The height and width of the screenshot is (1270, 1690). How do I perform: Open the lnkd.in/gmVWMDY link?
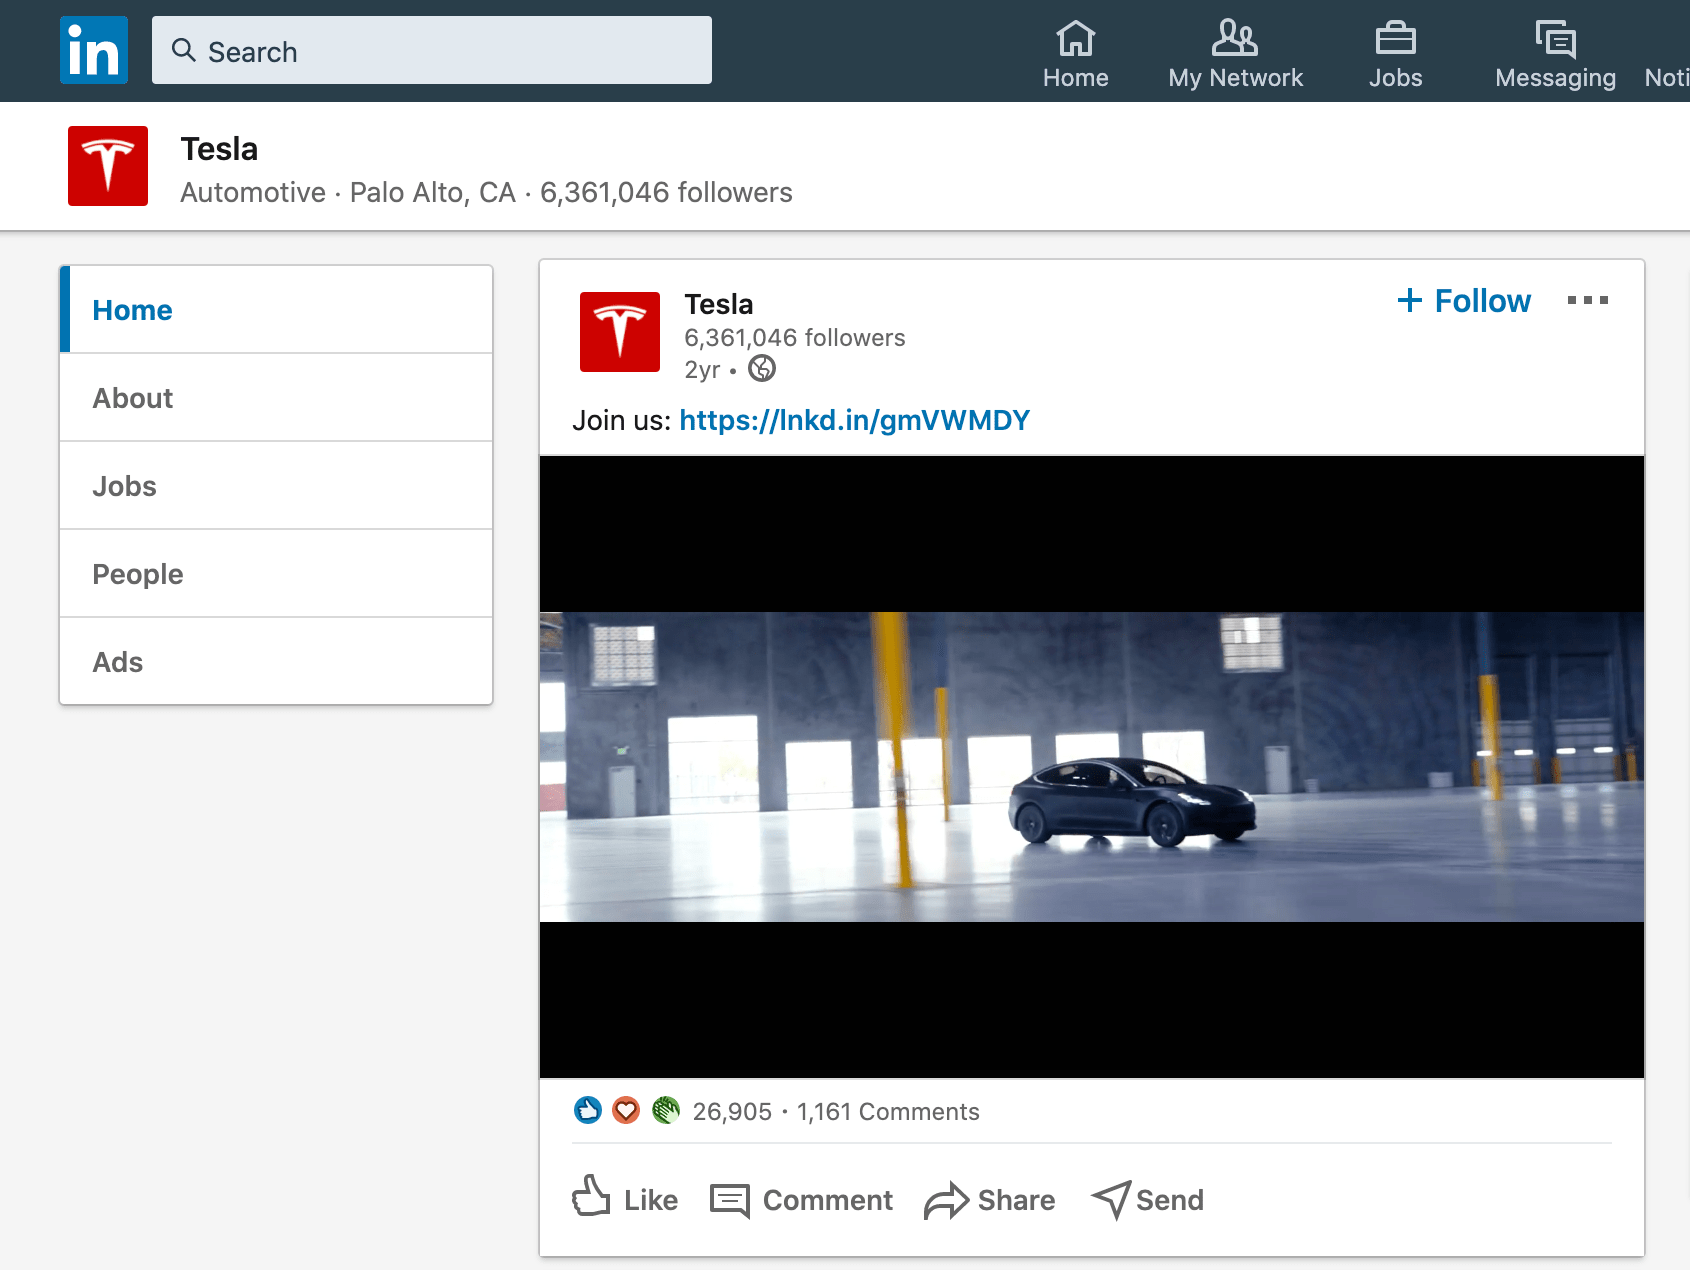[854, 420]
